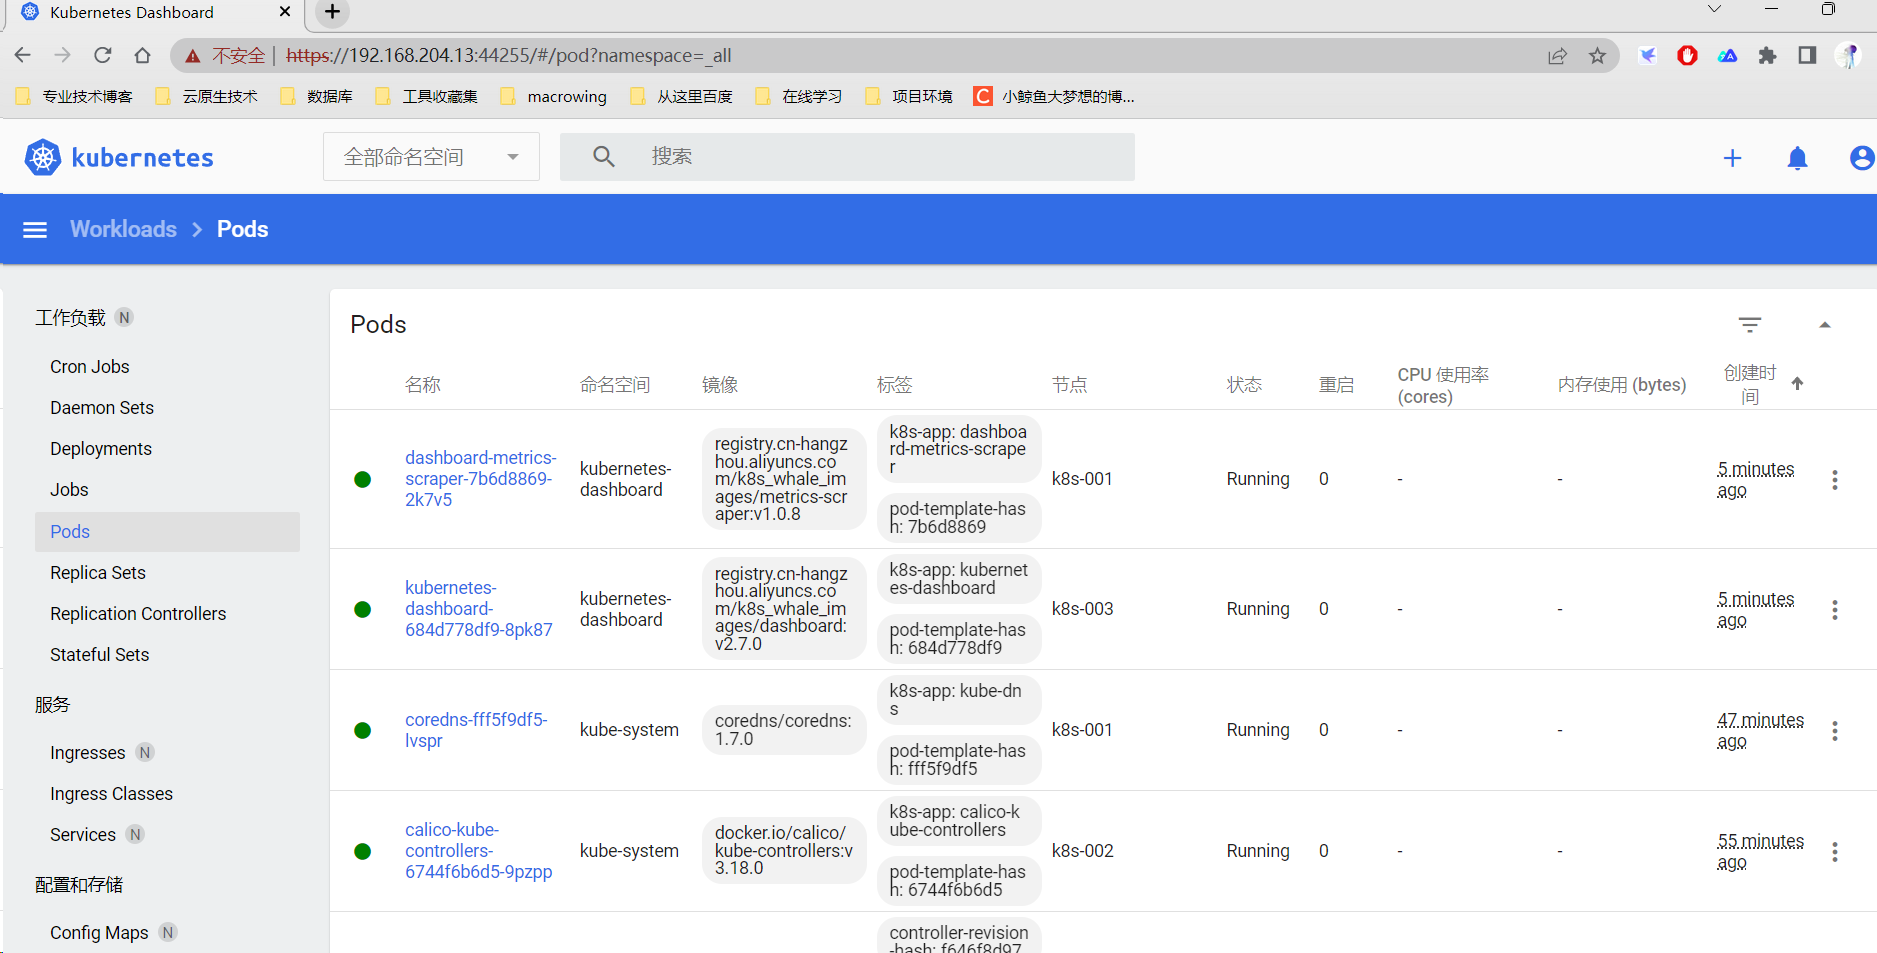Go to the Workloads breadcrumb
The image size is (1877, 953).
pos(123,229)
